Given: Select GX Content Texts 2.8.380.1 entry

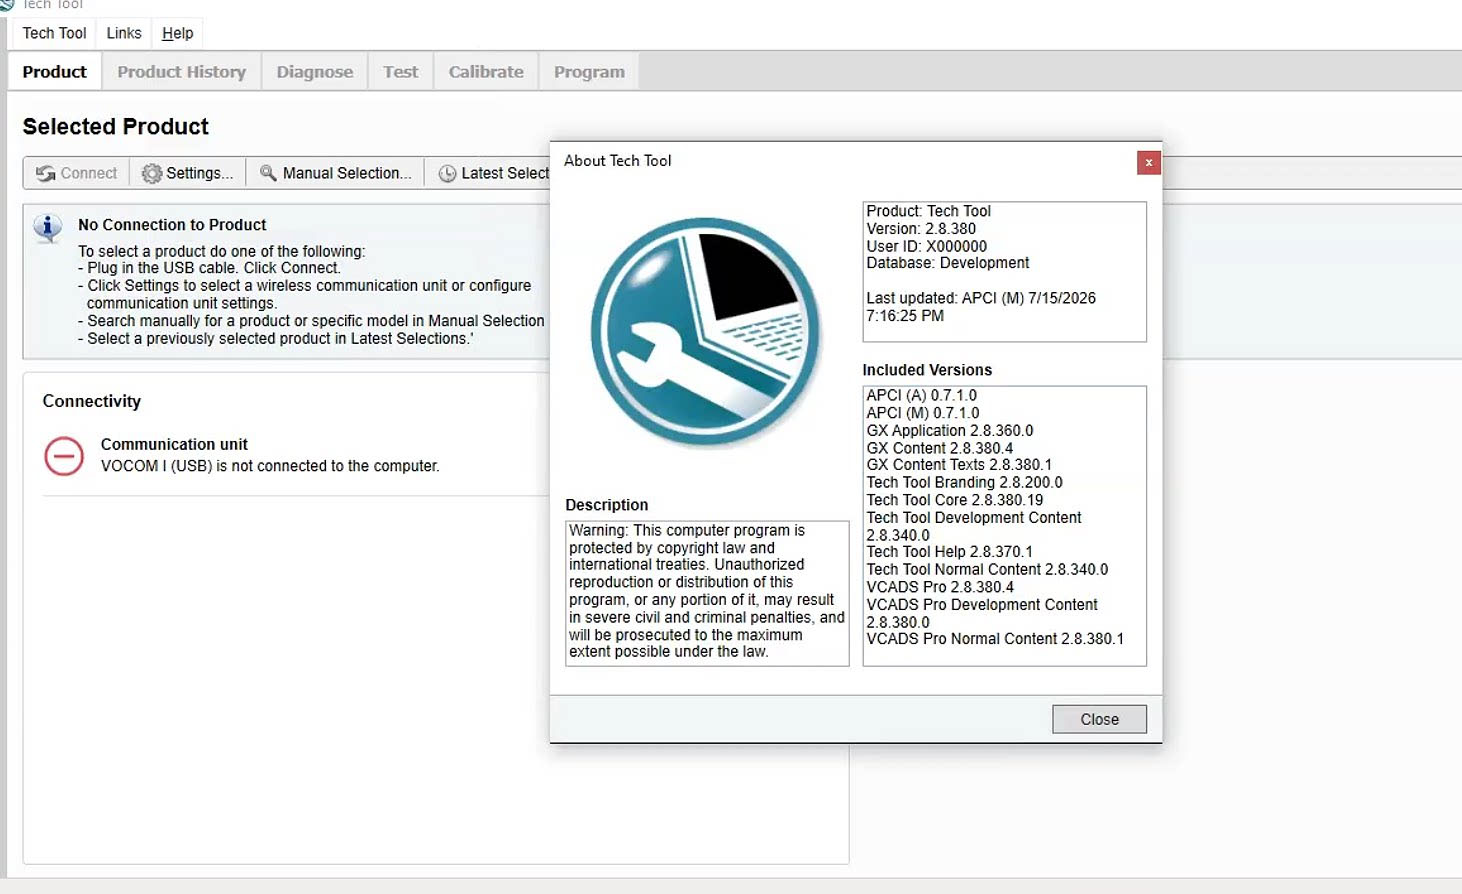Looking at the screenshot, I should (x=959, y=465).
